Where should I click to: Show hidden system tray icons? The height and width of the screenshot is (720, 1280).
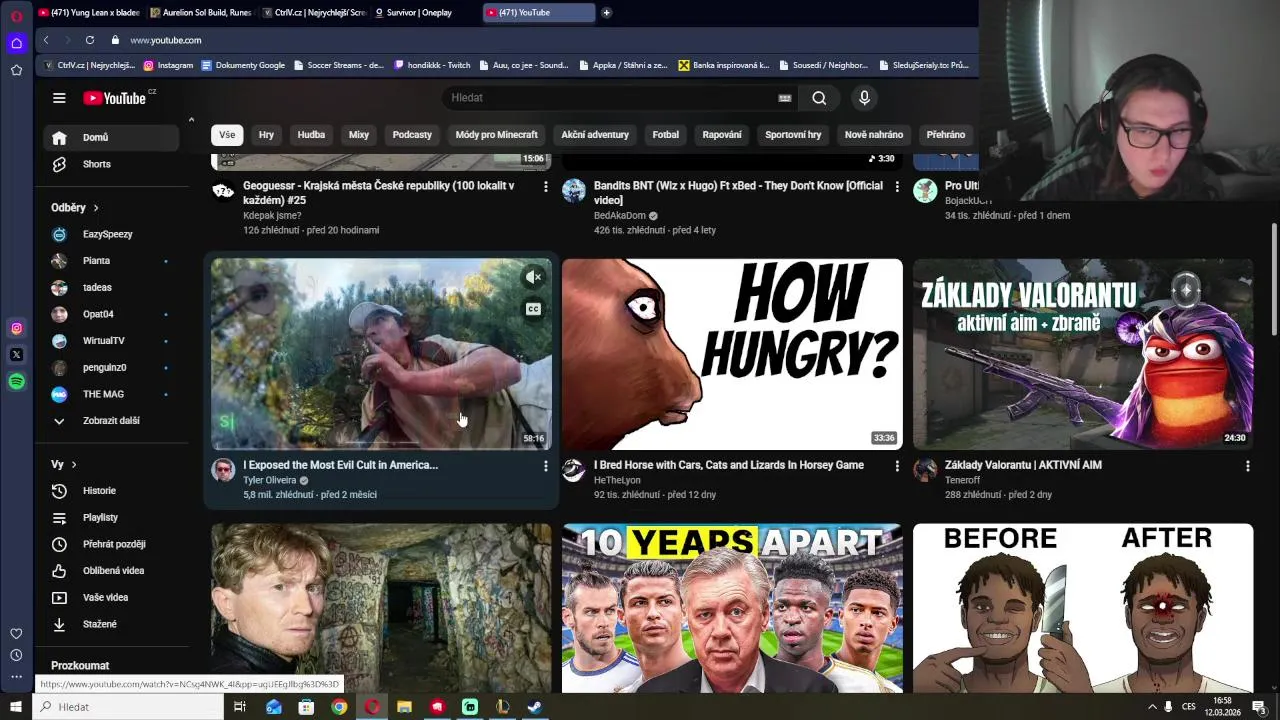click(1152, 707)
